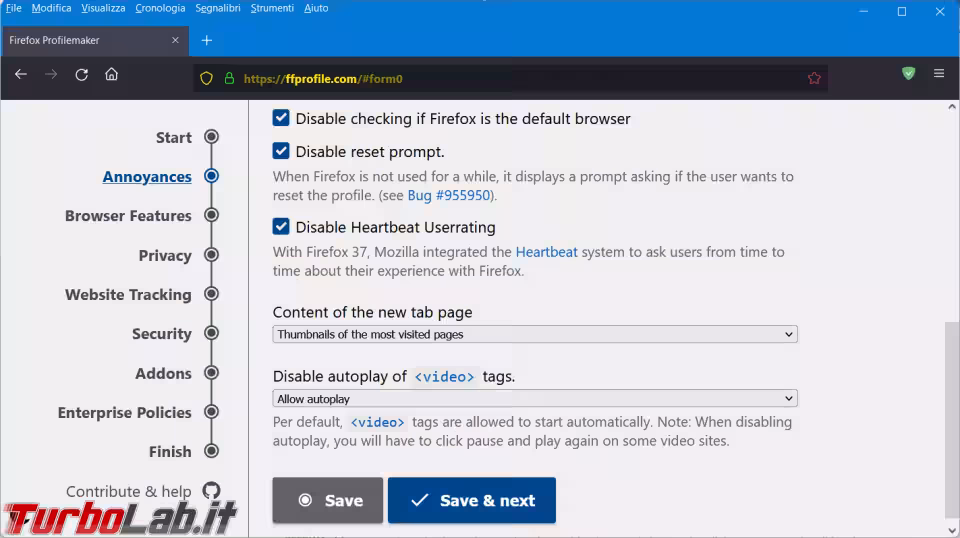The image size is (960, 538).
Task: Switch to the Firefox Profilemaker tab
Action: click(x=95, y=40)
